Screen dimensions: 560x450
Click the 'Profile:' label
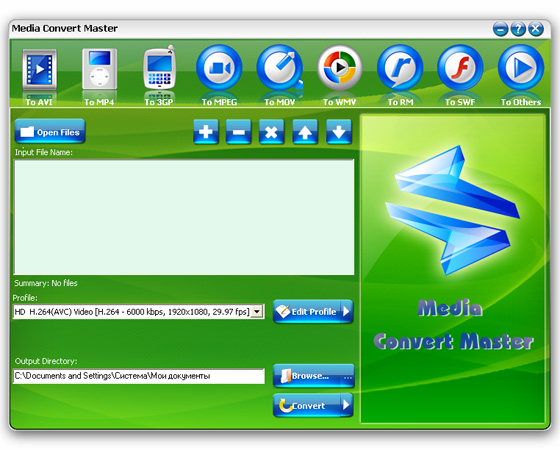25,298
